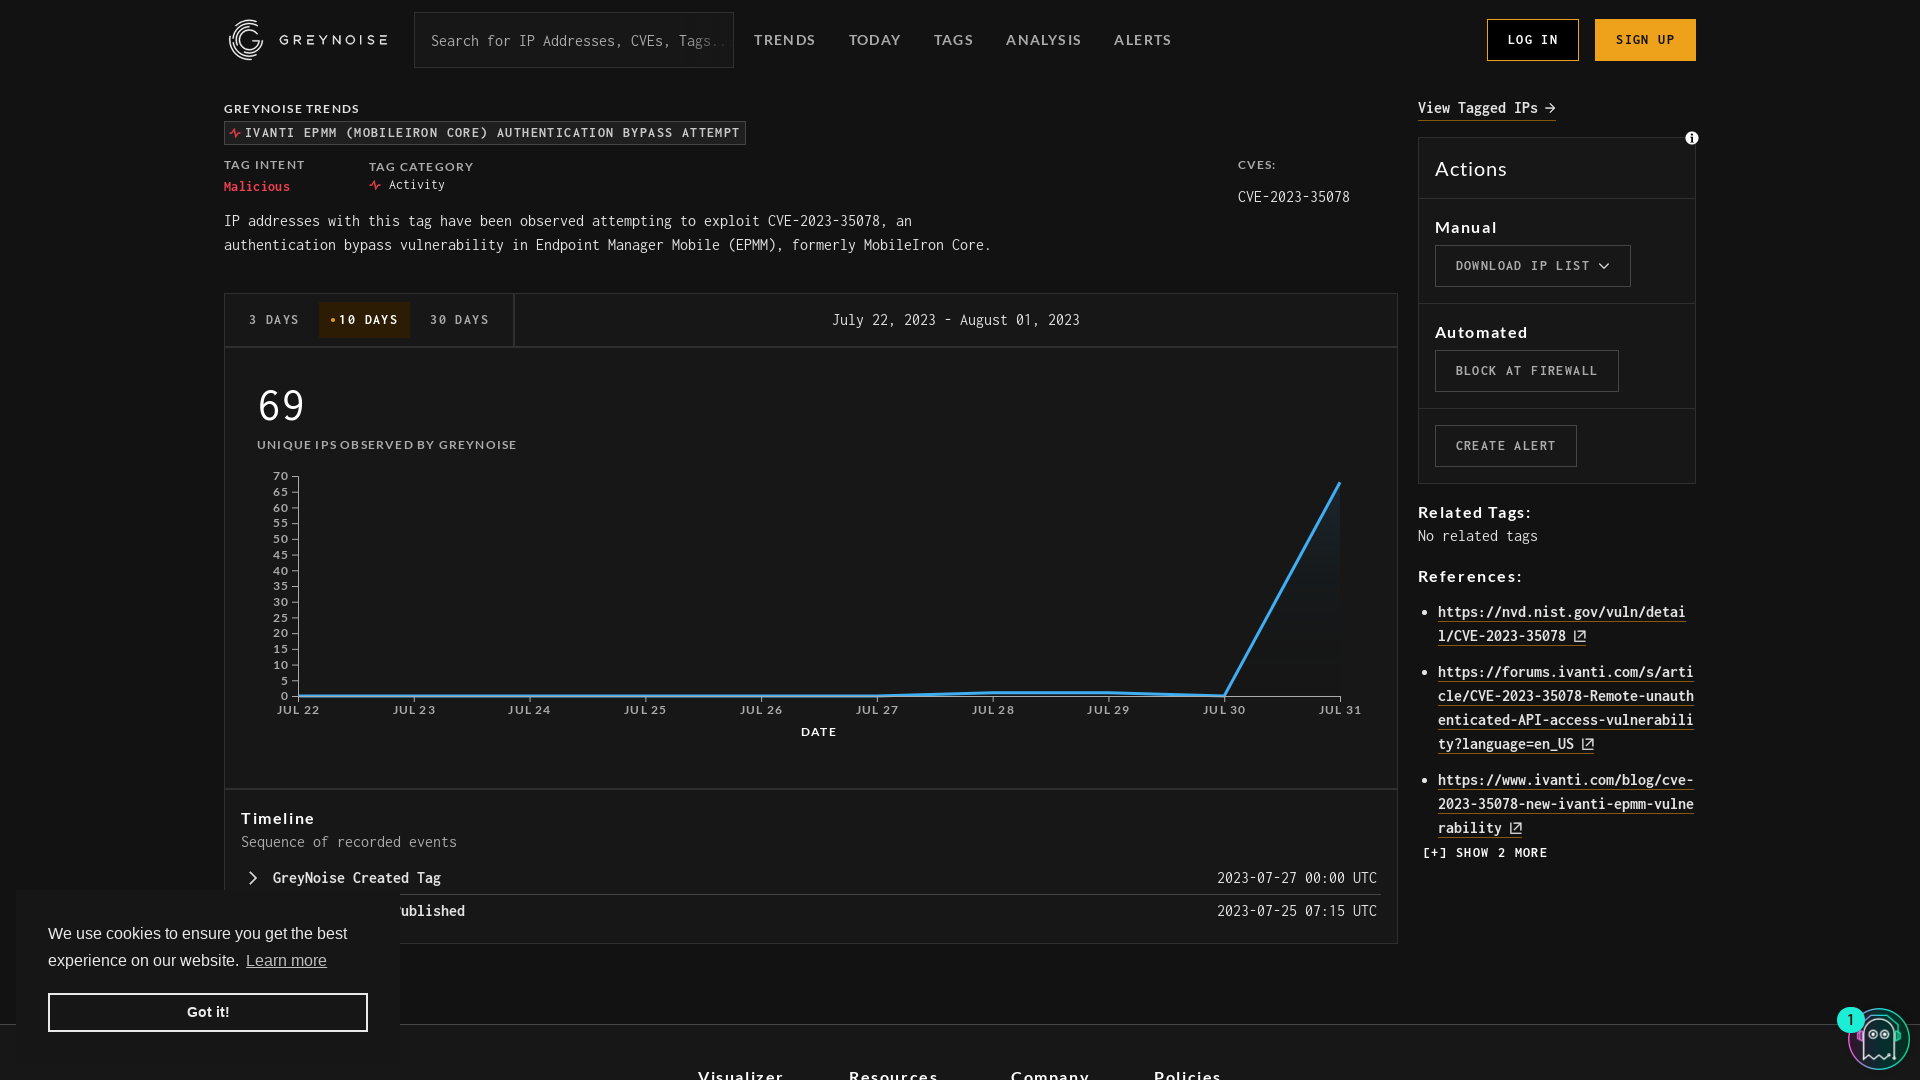Open the Trends menu
The height and width of the screenshot is (1080, 1920).
(x=785, y=40)
